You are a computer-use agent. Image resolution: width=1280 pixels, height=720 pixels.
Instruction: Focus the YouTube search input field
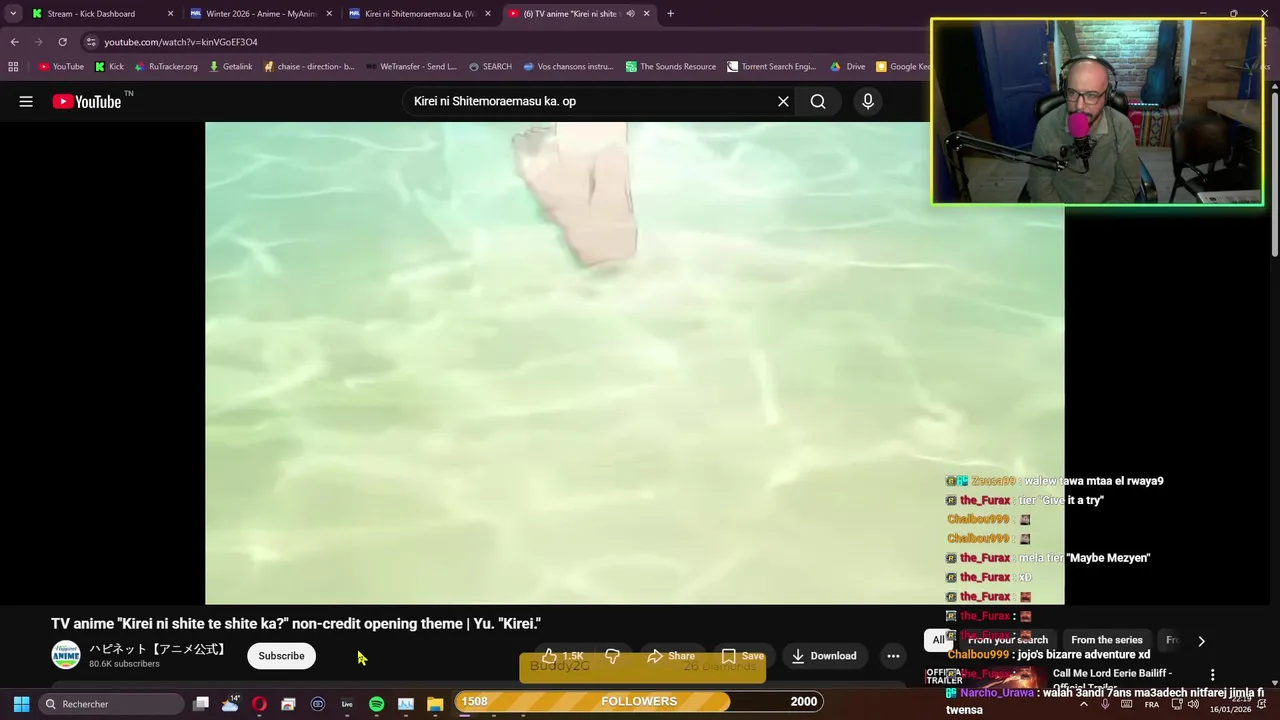(x=590, y=101)
